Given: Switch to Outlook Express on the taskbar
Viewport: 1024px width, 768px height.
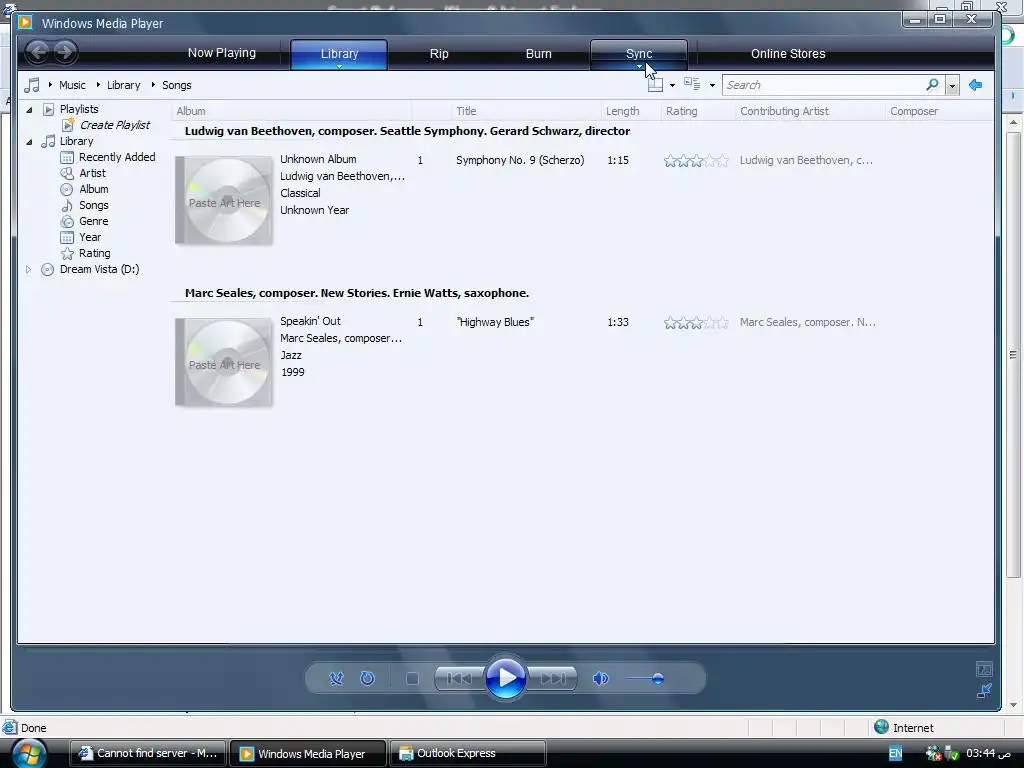Looking at the screenshot, I should [468, 753].
